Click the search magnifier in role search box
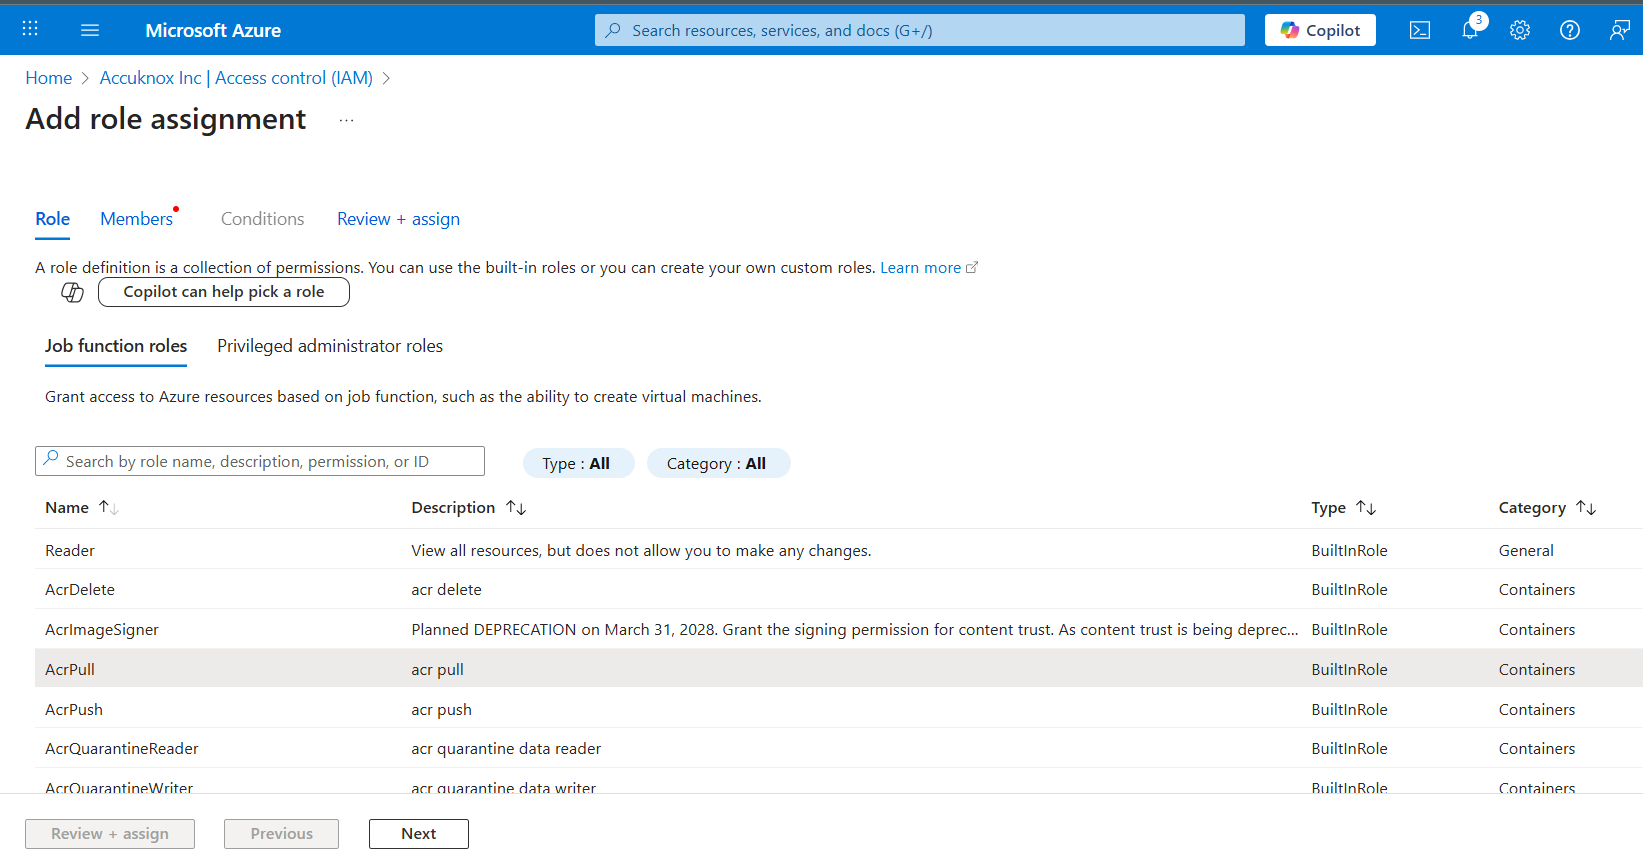 (51, 460)
